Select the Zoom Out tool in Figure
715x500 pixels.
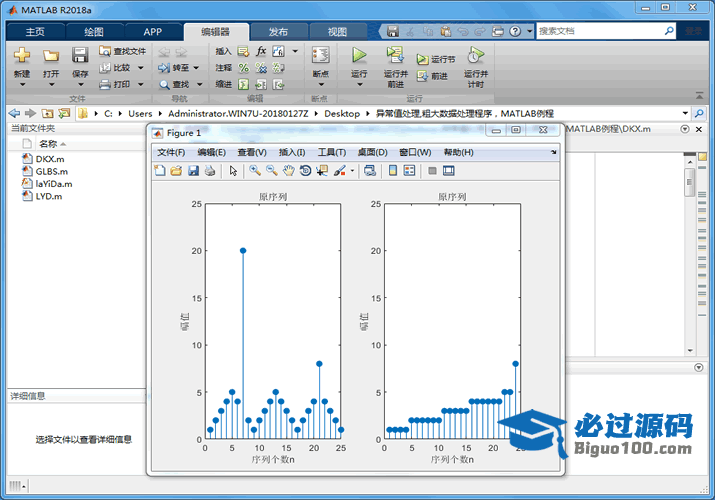[x=272, y=170]
